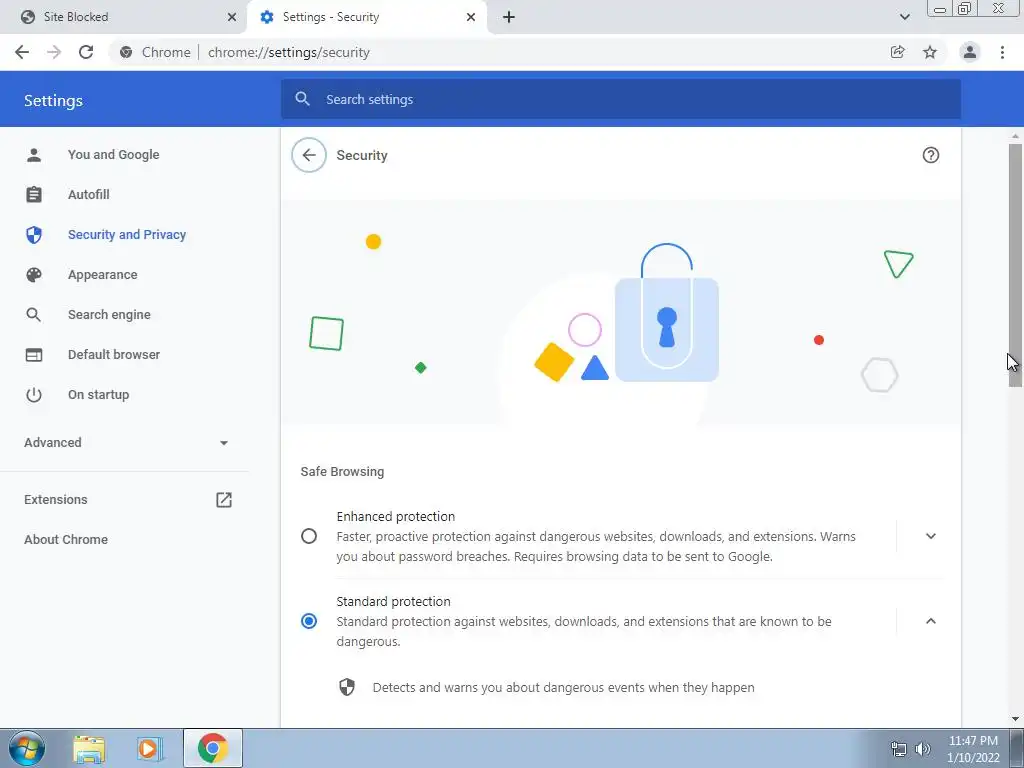Open the Extensions link
The width and height of the screenshot is (1024, 768).
click(56, 500)
